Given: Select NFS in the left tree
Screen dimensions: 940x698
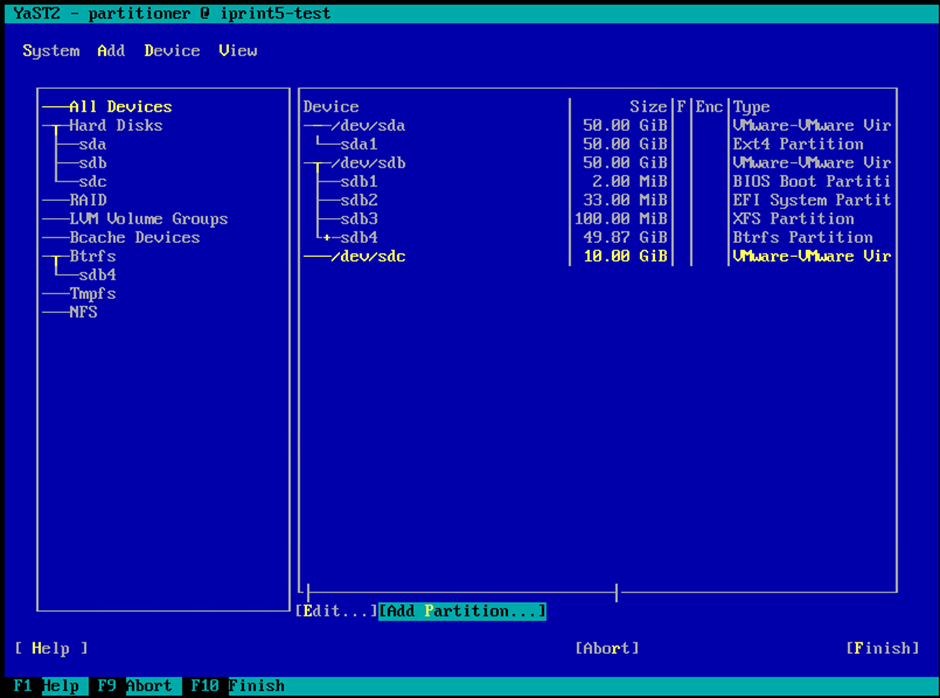Looking at the screenshot, I should point(83,313).
